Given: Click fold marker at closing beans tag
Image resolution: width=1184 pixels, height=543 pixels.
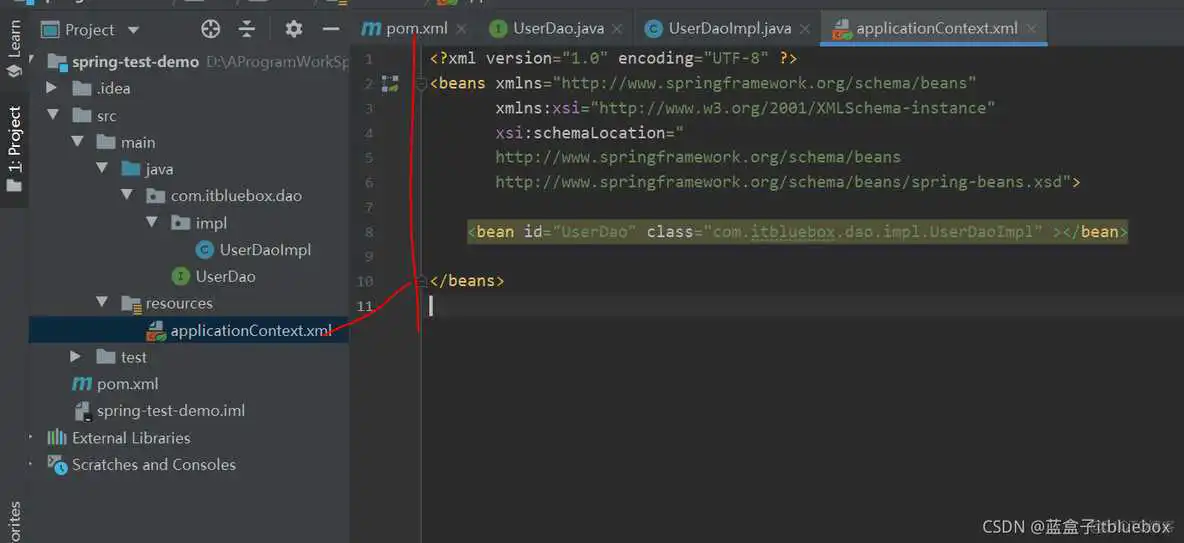Looking at the screenshot, I should pos(421,281).
